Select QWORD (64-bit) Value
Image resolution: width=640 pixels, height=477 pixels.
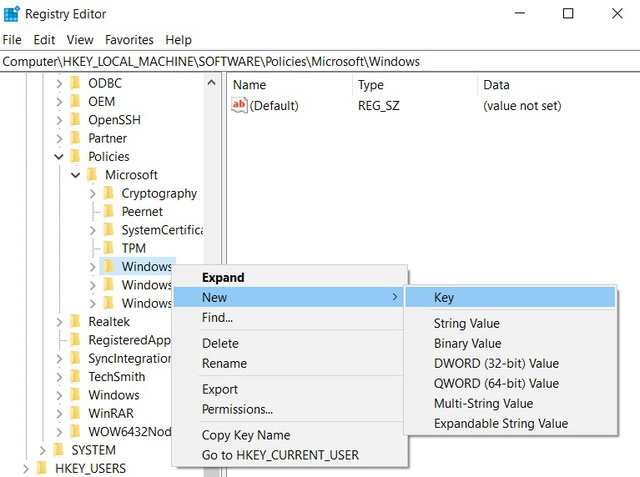click(510, 383)
